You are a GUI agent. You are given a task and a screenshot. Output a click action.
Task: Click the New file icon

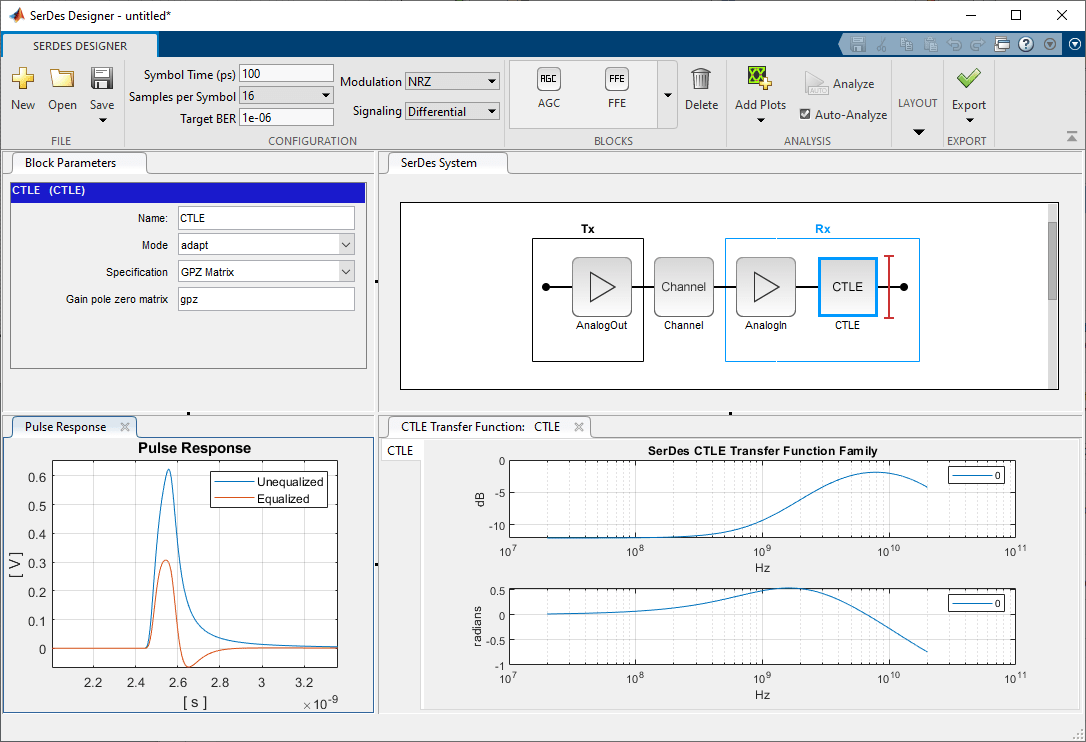23,78
